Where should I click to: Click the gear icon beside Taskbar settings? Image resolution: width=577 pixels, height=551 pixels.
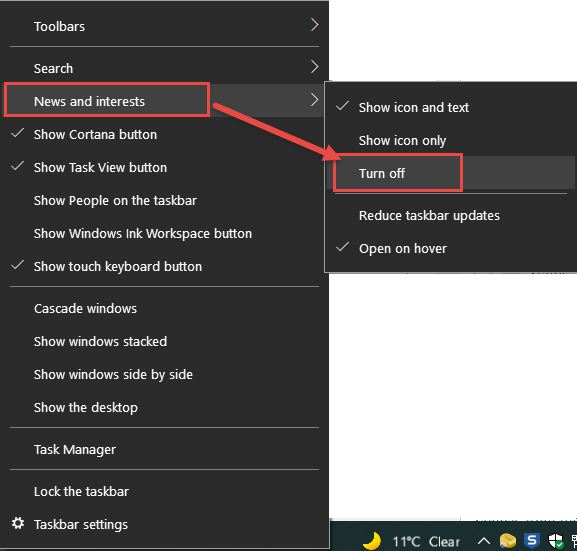pos(18,523)
